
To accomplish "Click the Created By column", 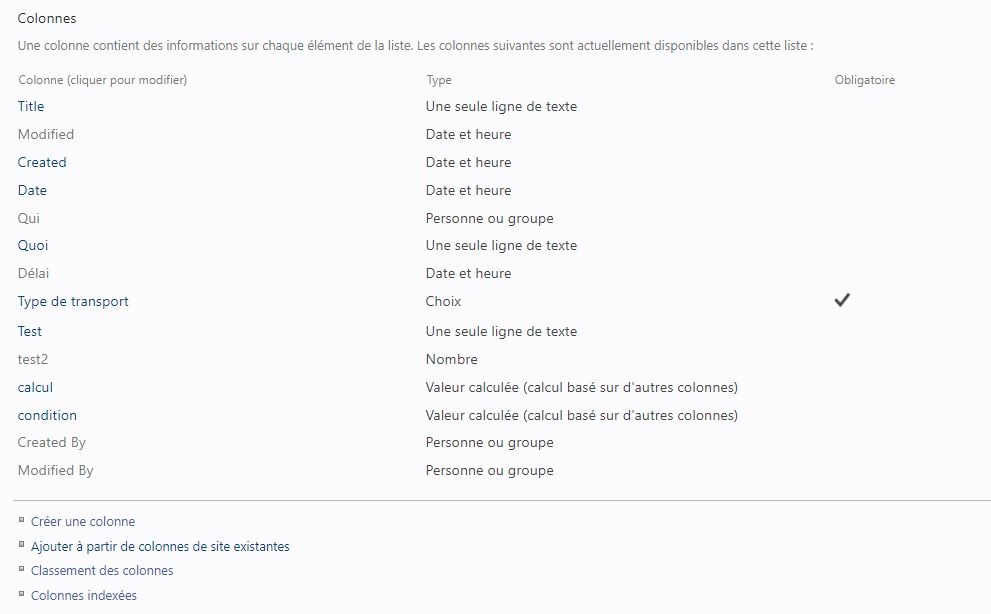I will (52, 443).
